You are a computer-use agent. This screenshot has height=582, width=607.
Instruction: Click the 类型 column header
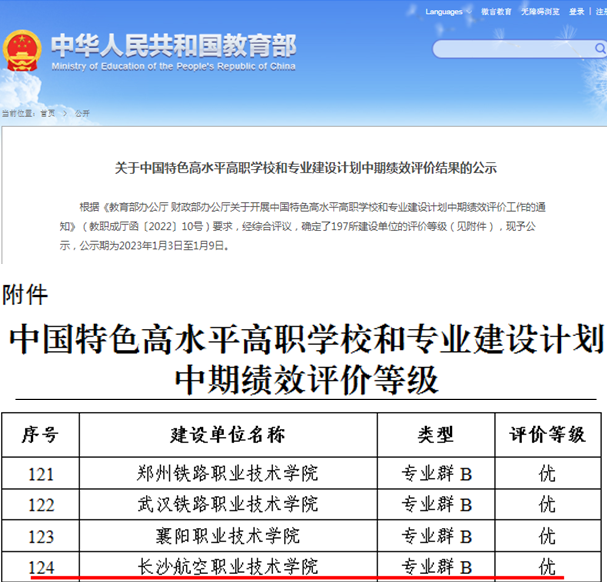[x=436, y=435]
